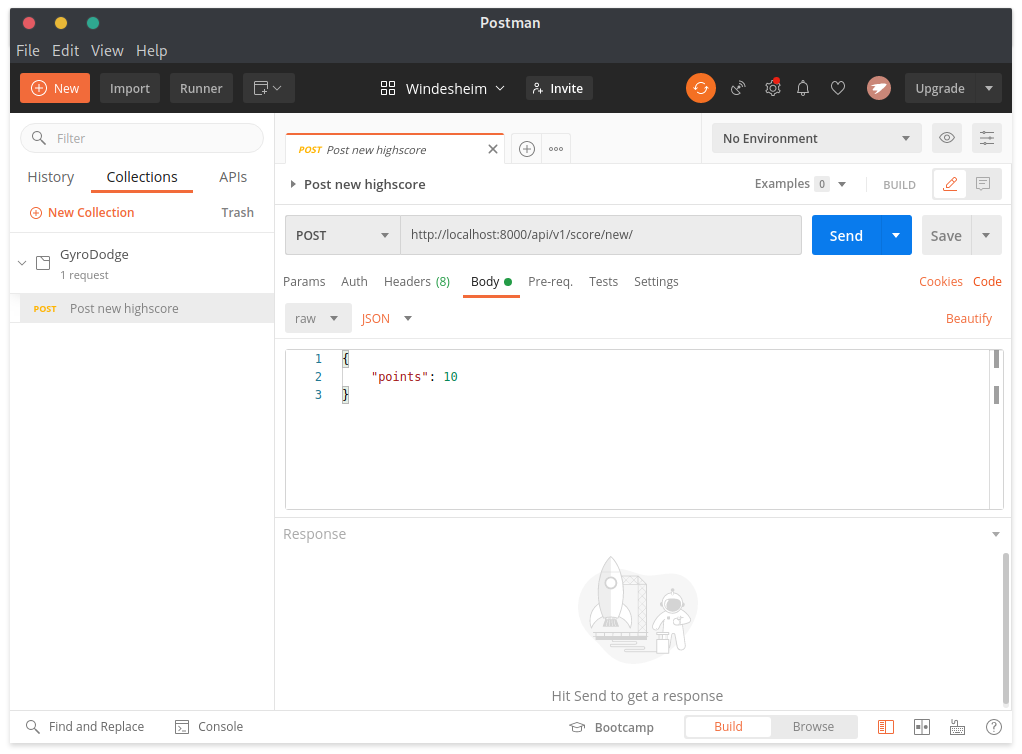Open the raw body type dropdown

tap(318, 318)
